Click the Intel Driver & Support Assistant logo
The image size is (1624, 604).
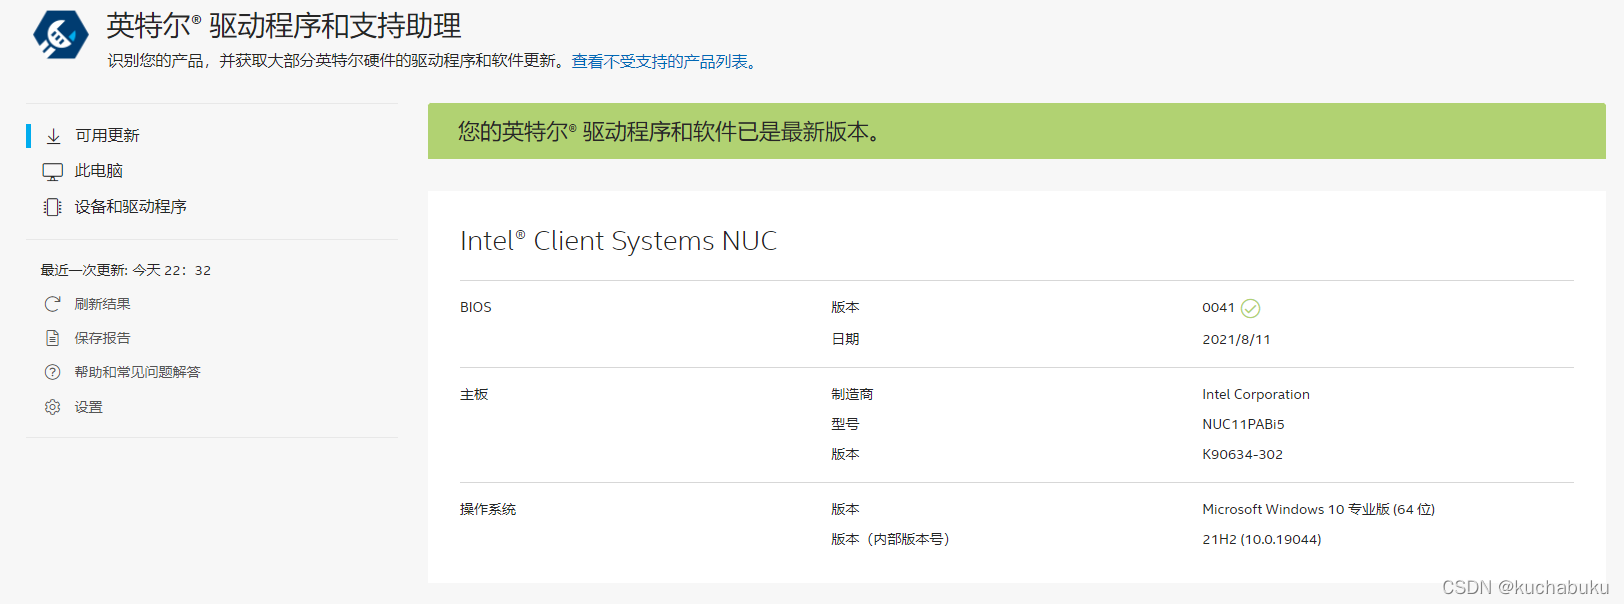pyautogui.click(x=61, y=35)
